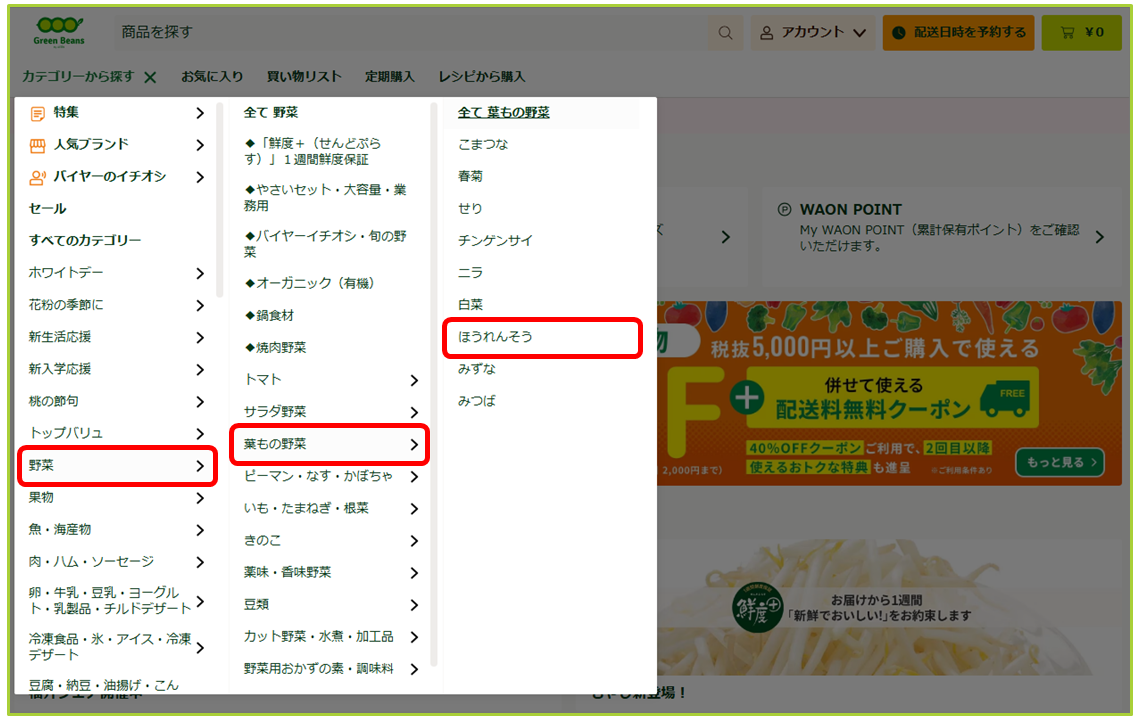Expand ピーマン・なす・かぼちゃ chevron
The height and width of the screenshot is (720, 1136).
tap(414, 477)
